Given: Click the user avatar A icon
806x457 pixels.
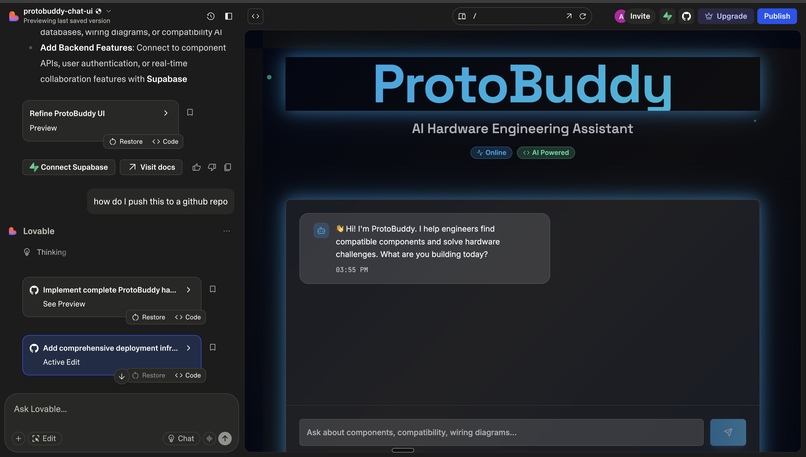Looking at the screenshot, I should (620, 16).
